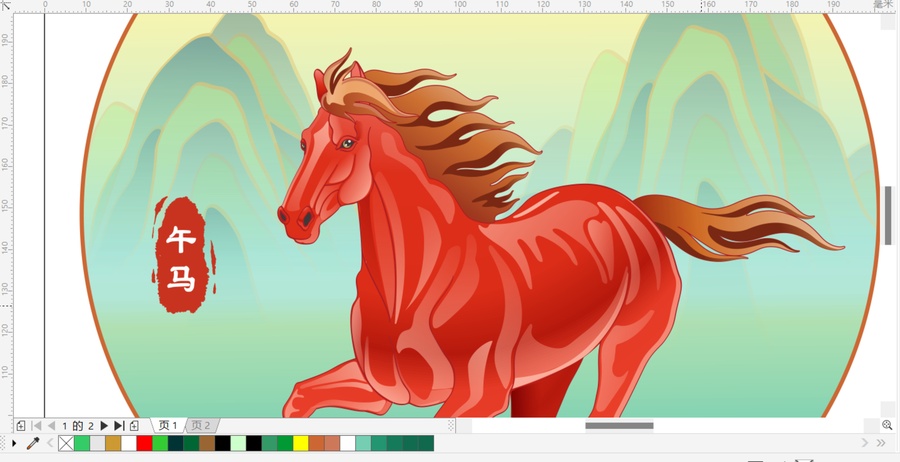The width and height of the screenshot is (900, 462).
Task: Expand the full palette with the double chevron
Action: [881, 443]
